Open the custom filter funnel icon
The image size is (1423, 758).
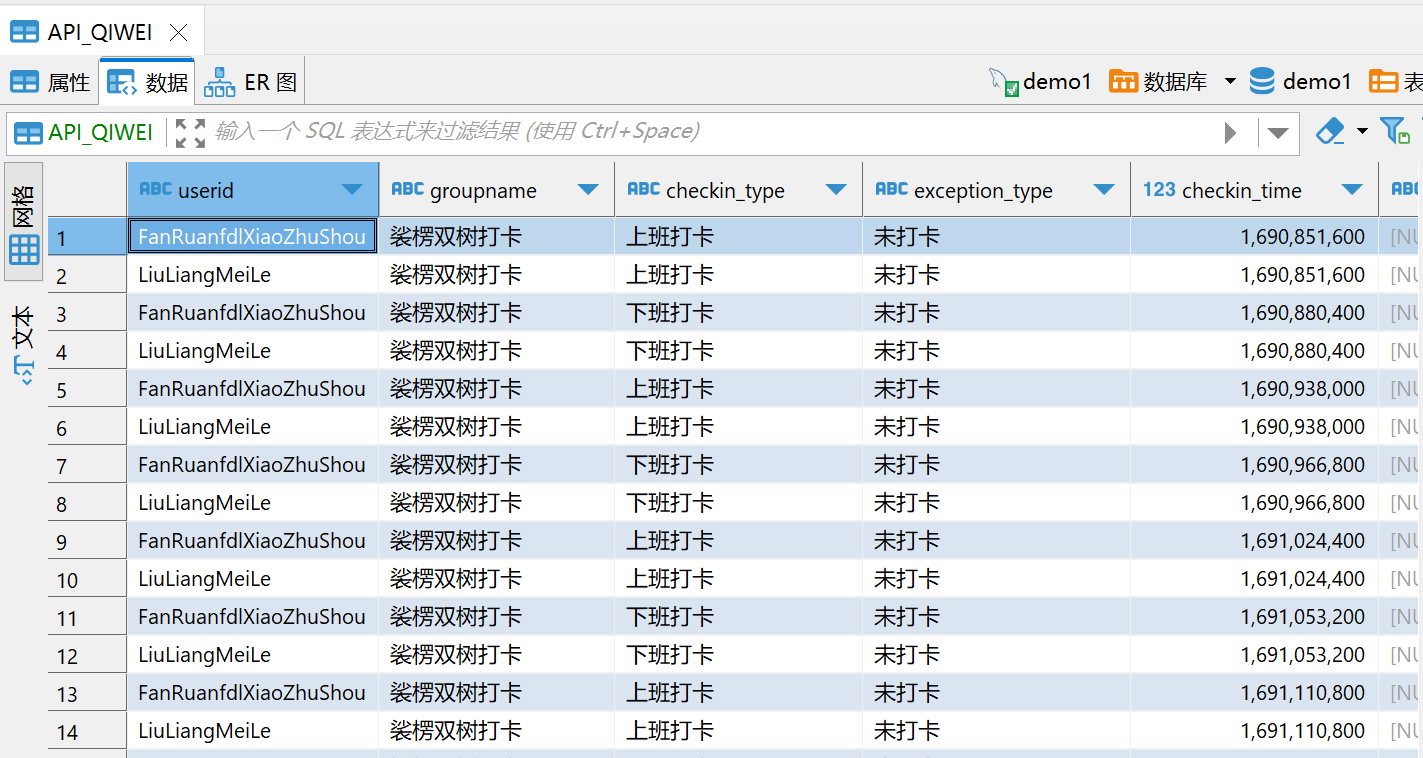[1394, 131]
